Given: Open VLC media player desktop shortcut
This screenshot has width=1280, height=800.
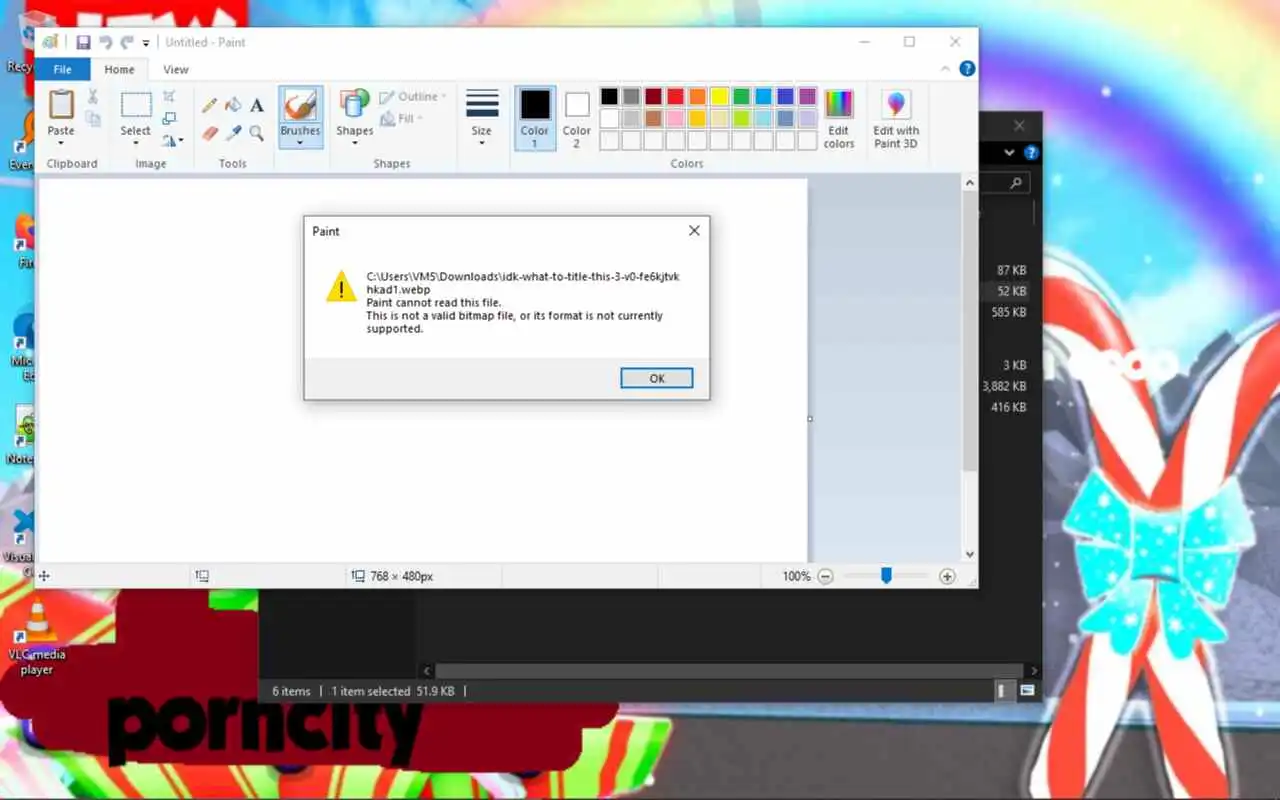Looking at the screenshot, I should pos(37,636).
